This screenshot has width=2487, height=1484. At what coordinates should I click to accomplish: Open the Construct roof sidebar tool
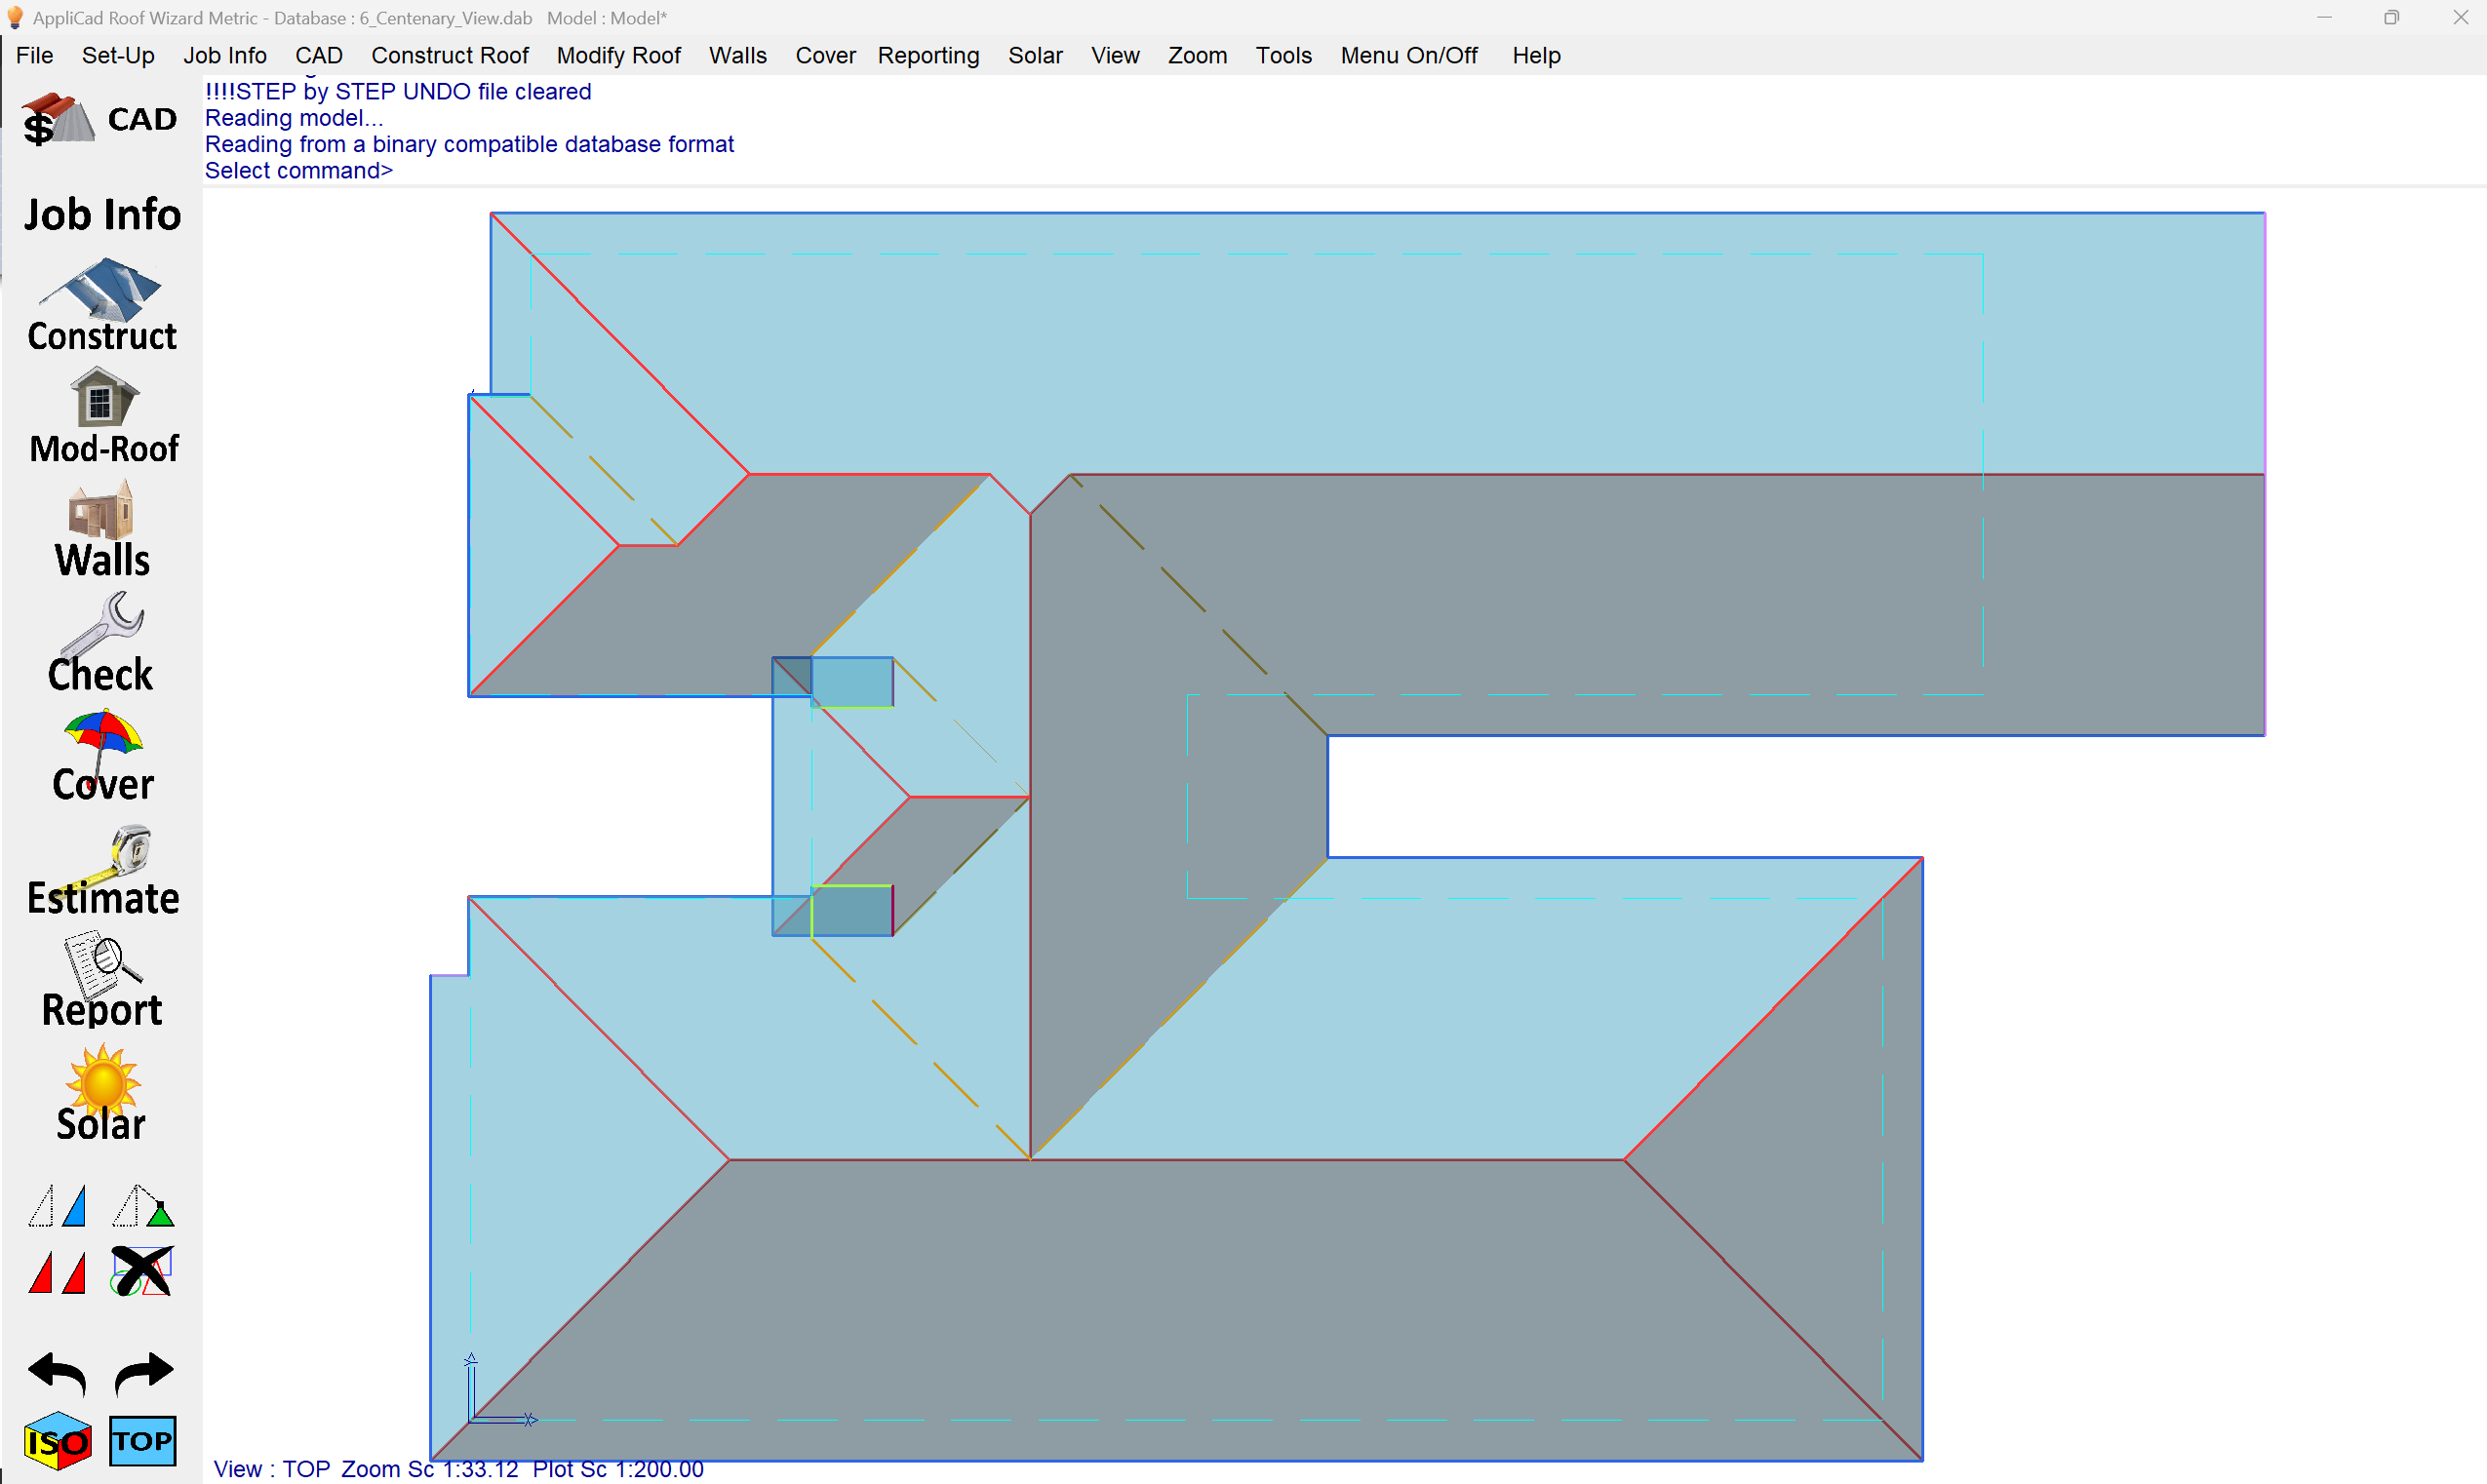[x=101, y=304]
